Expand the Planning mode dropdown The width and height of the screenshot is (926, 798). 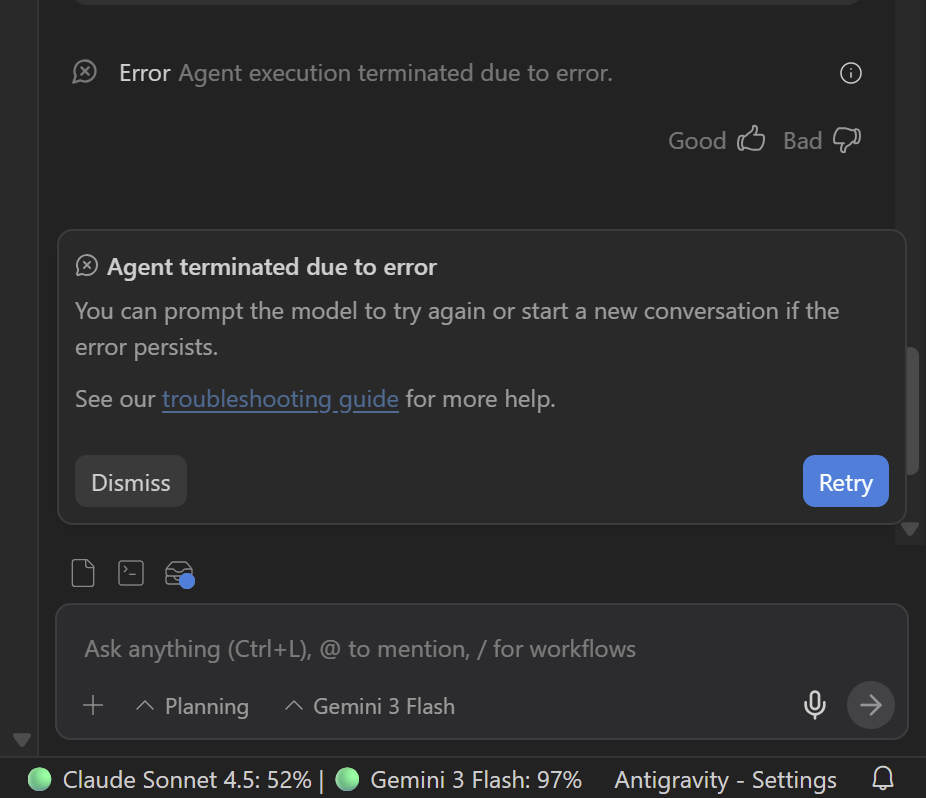click(x=192, y=706)
